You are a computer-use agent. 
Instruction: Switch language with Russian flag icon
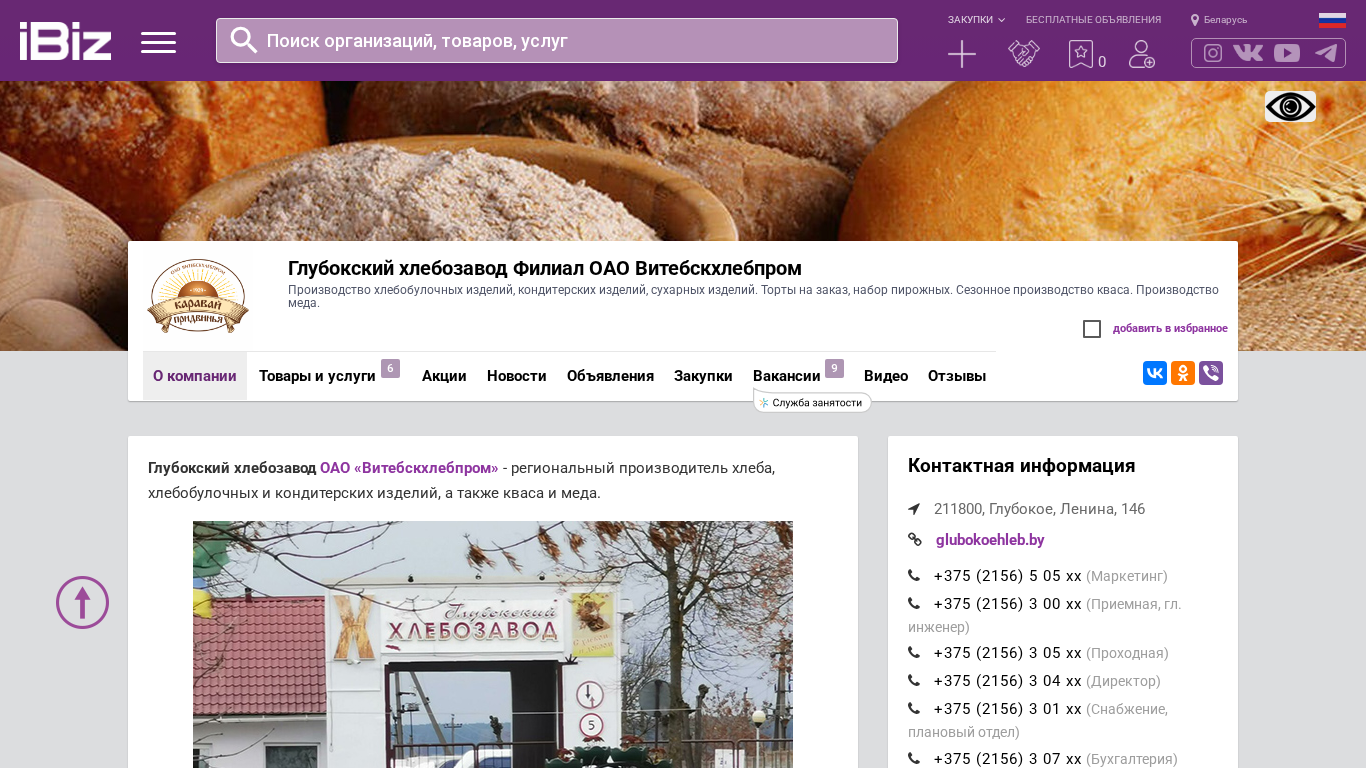pos(1332,20)
